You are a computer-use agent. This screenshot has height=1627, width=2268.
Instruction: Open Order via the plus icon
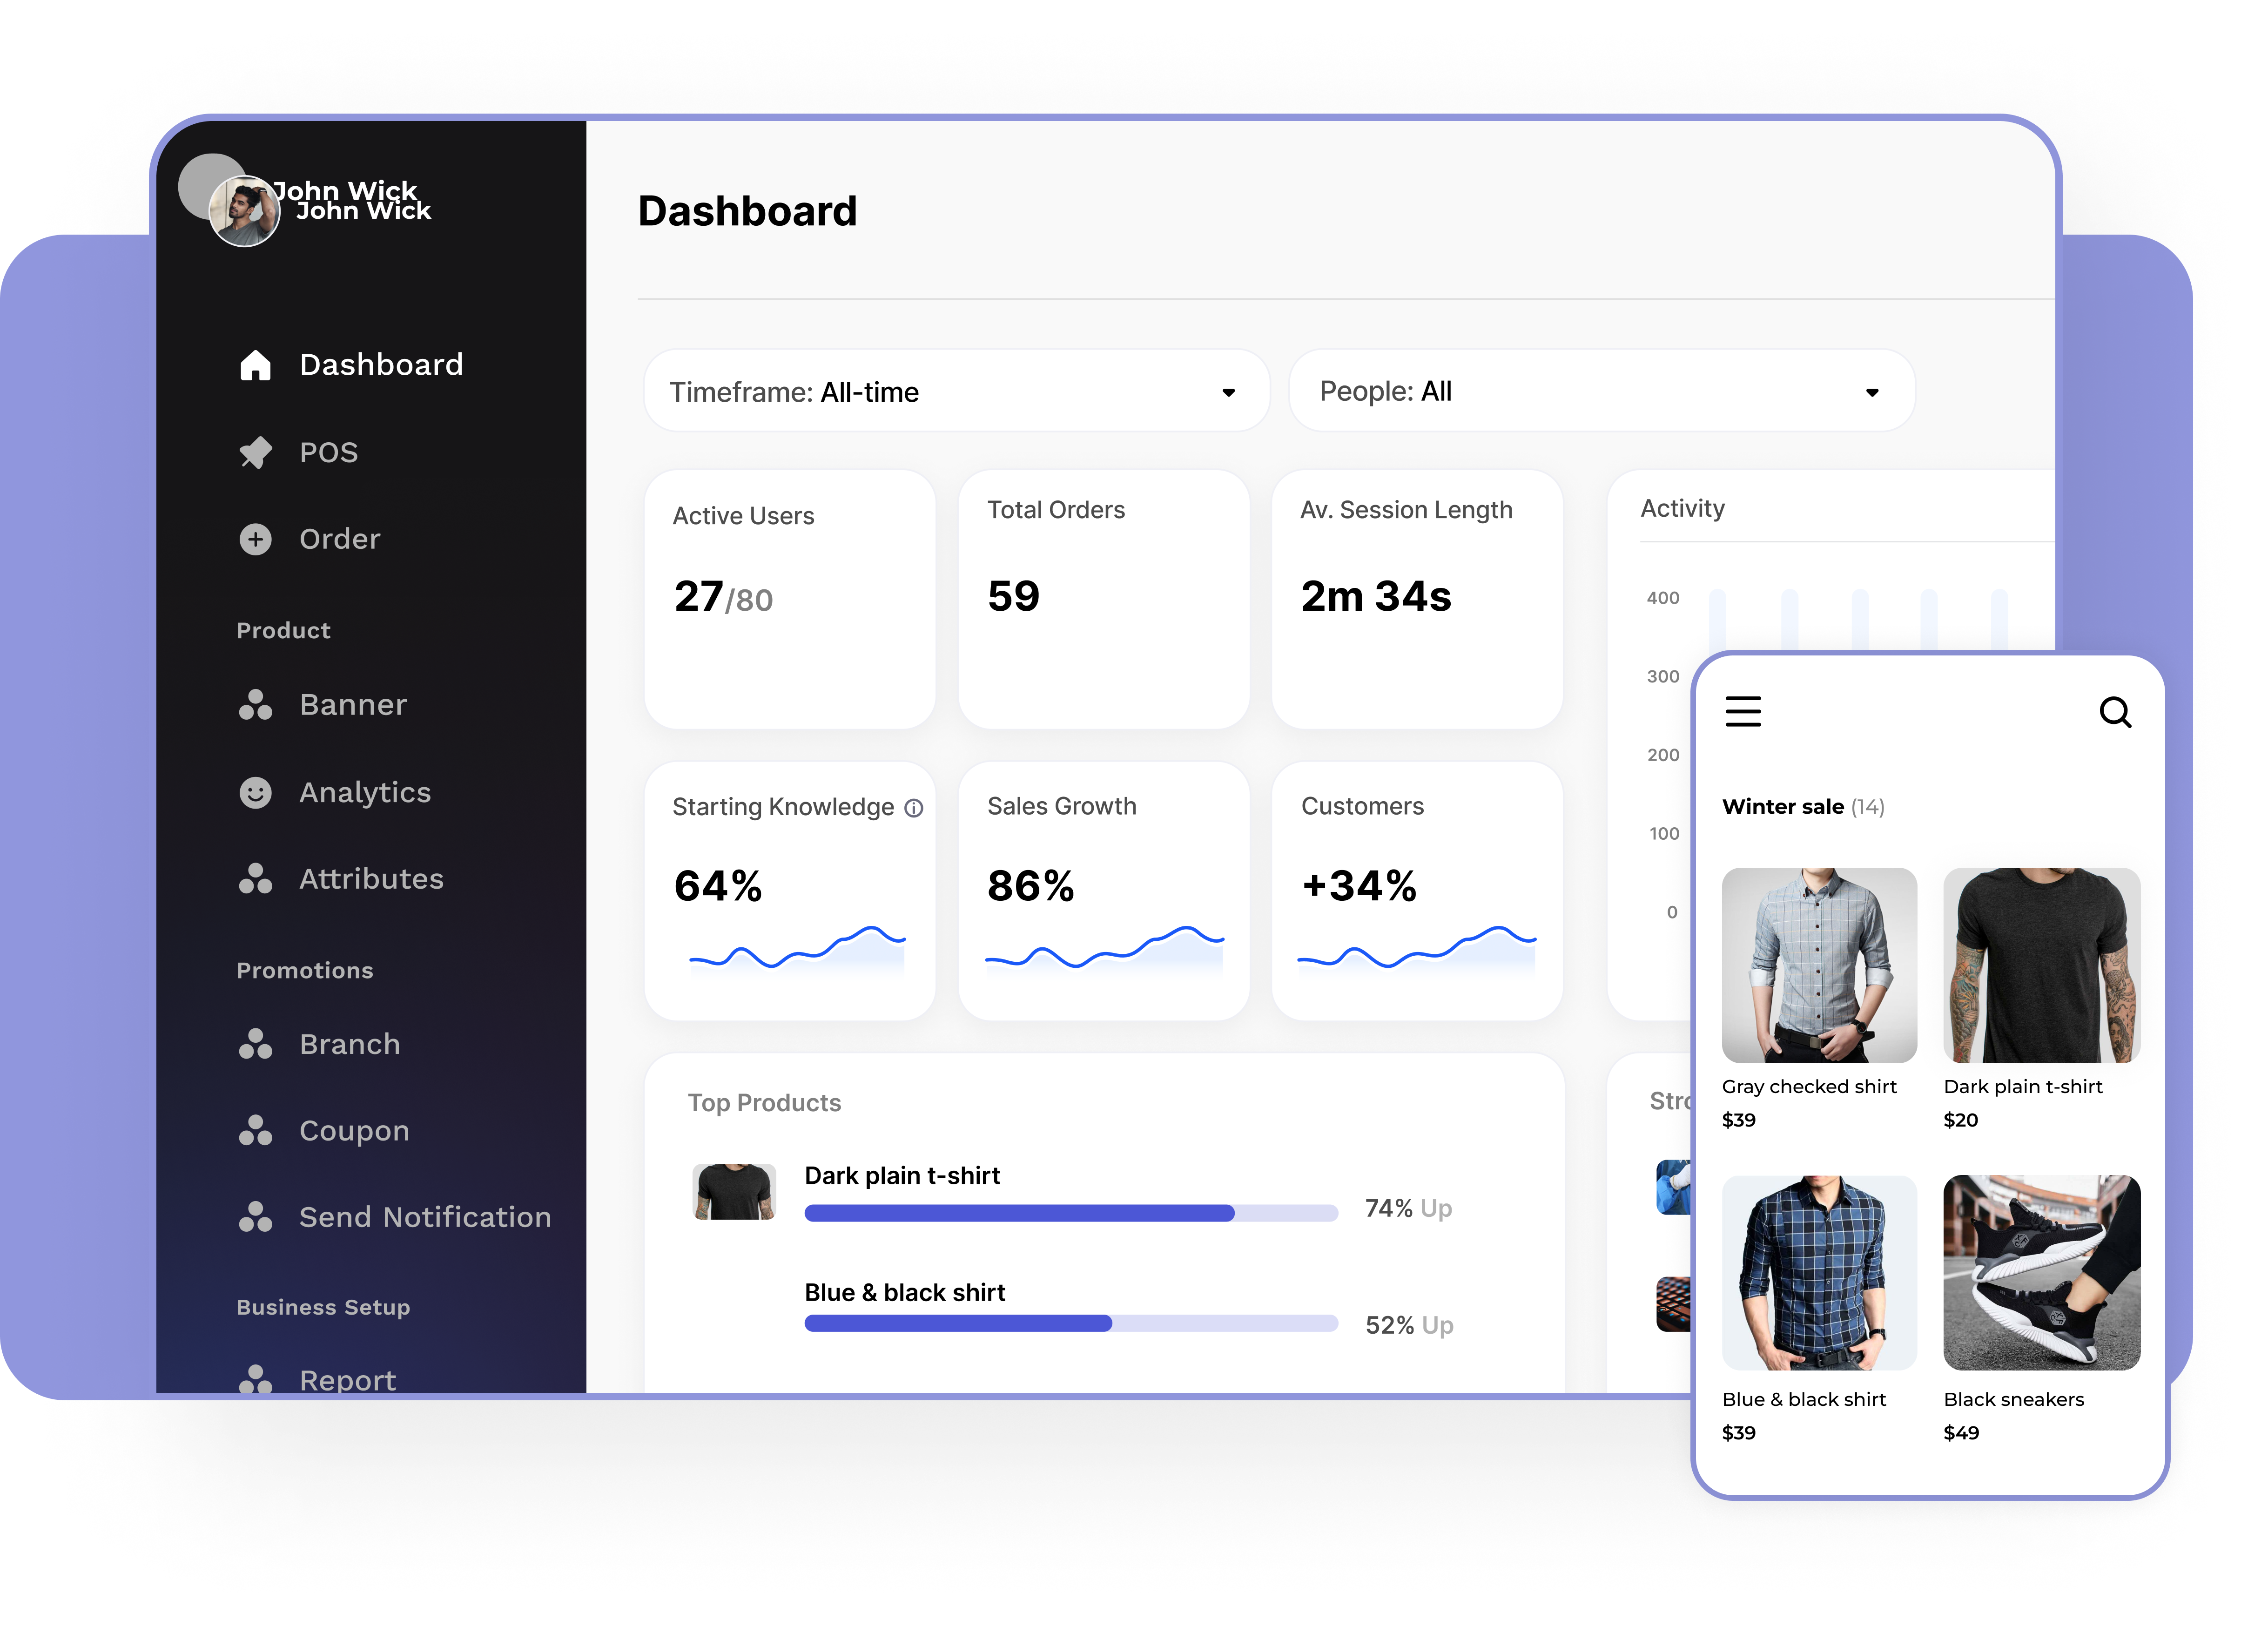[x=256, y=539]
